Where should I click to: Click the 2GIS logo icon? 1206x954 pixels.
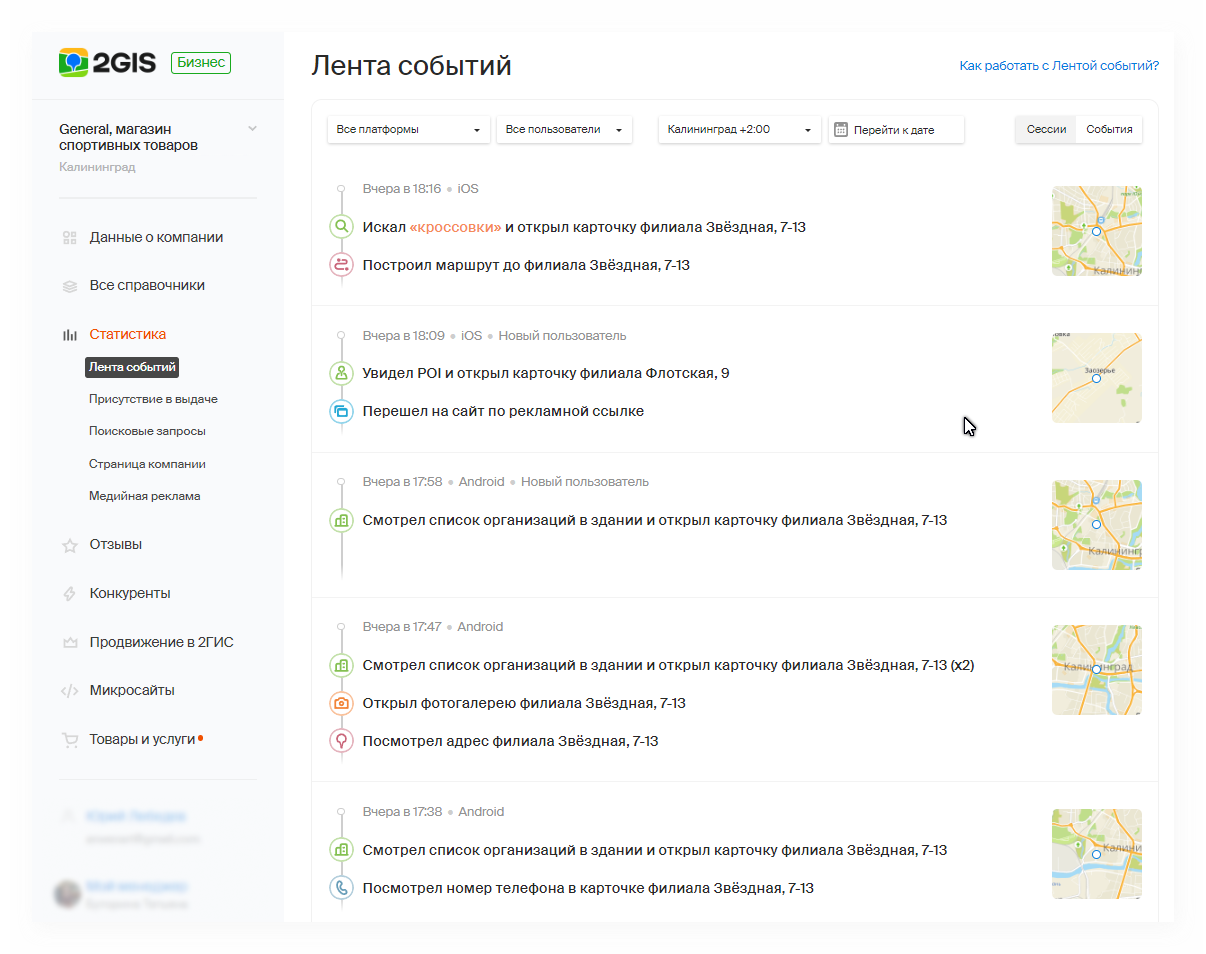(x=73, y=63)
